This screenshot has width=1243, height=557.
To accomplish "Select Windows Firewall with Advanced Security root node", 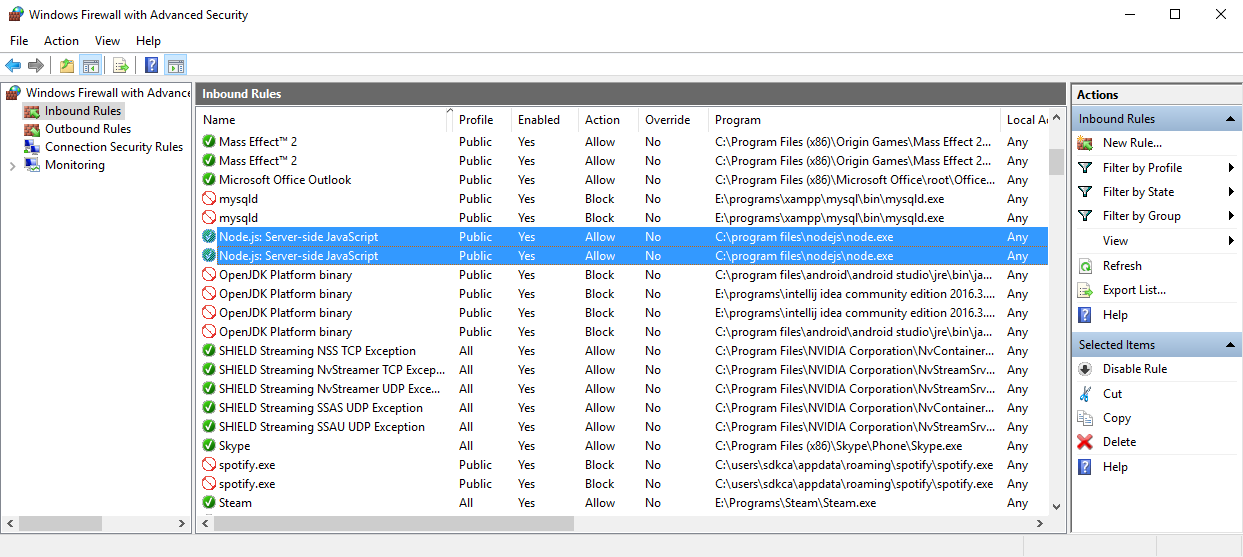I will pyautogui.click(x=108, y=93).
